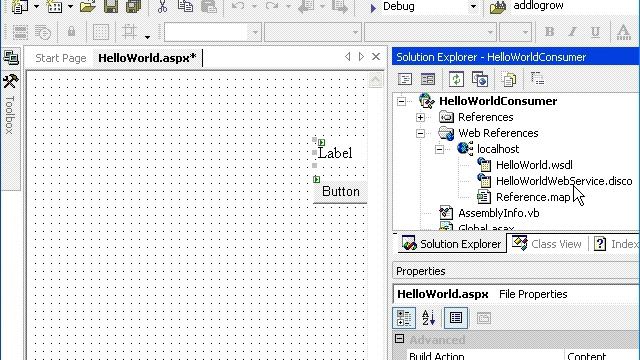Screen dimensions: 640x360
Task: Select the HelloWorld.aspx* document tab
Action: click(147, 58)
